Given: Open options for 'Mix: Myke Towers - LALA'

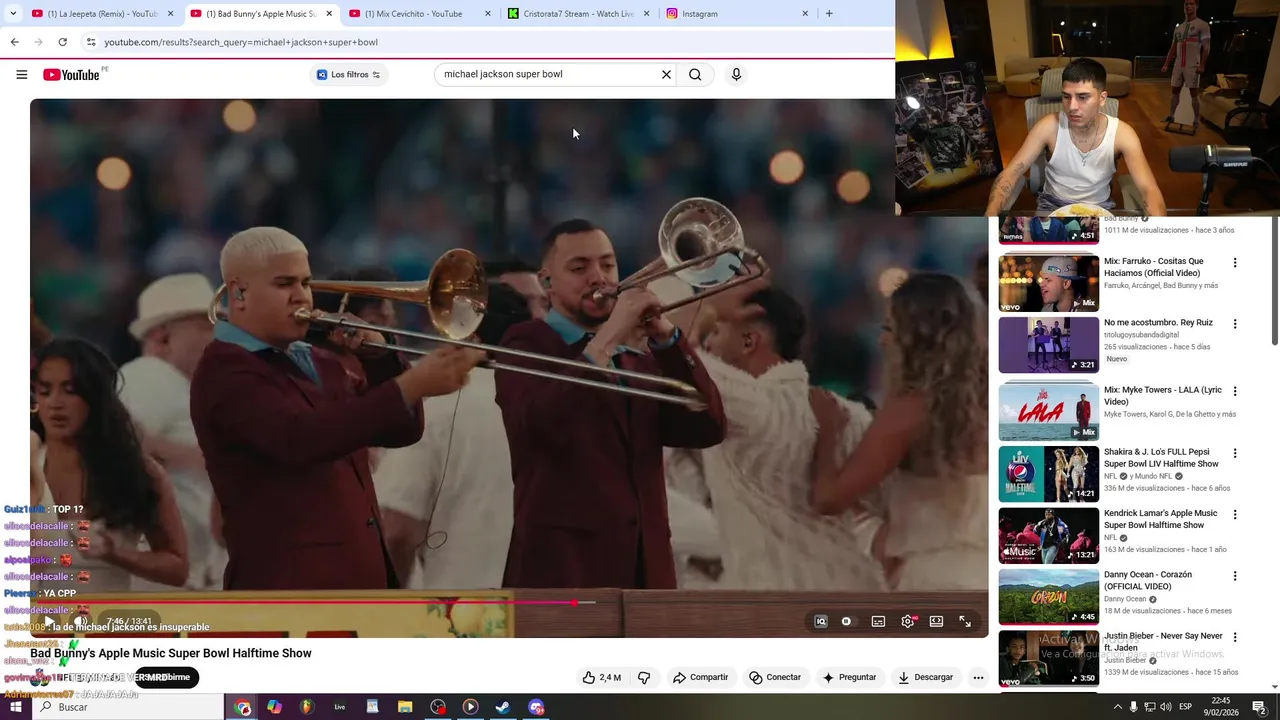Looking at the screenshot, I should point(1235,391).
